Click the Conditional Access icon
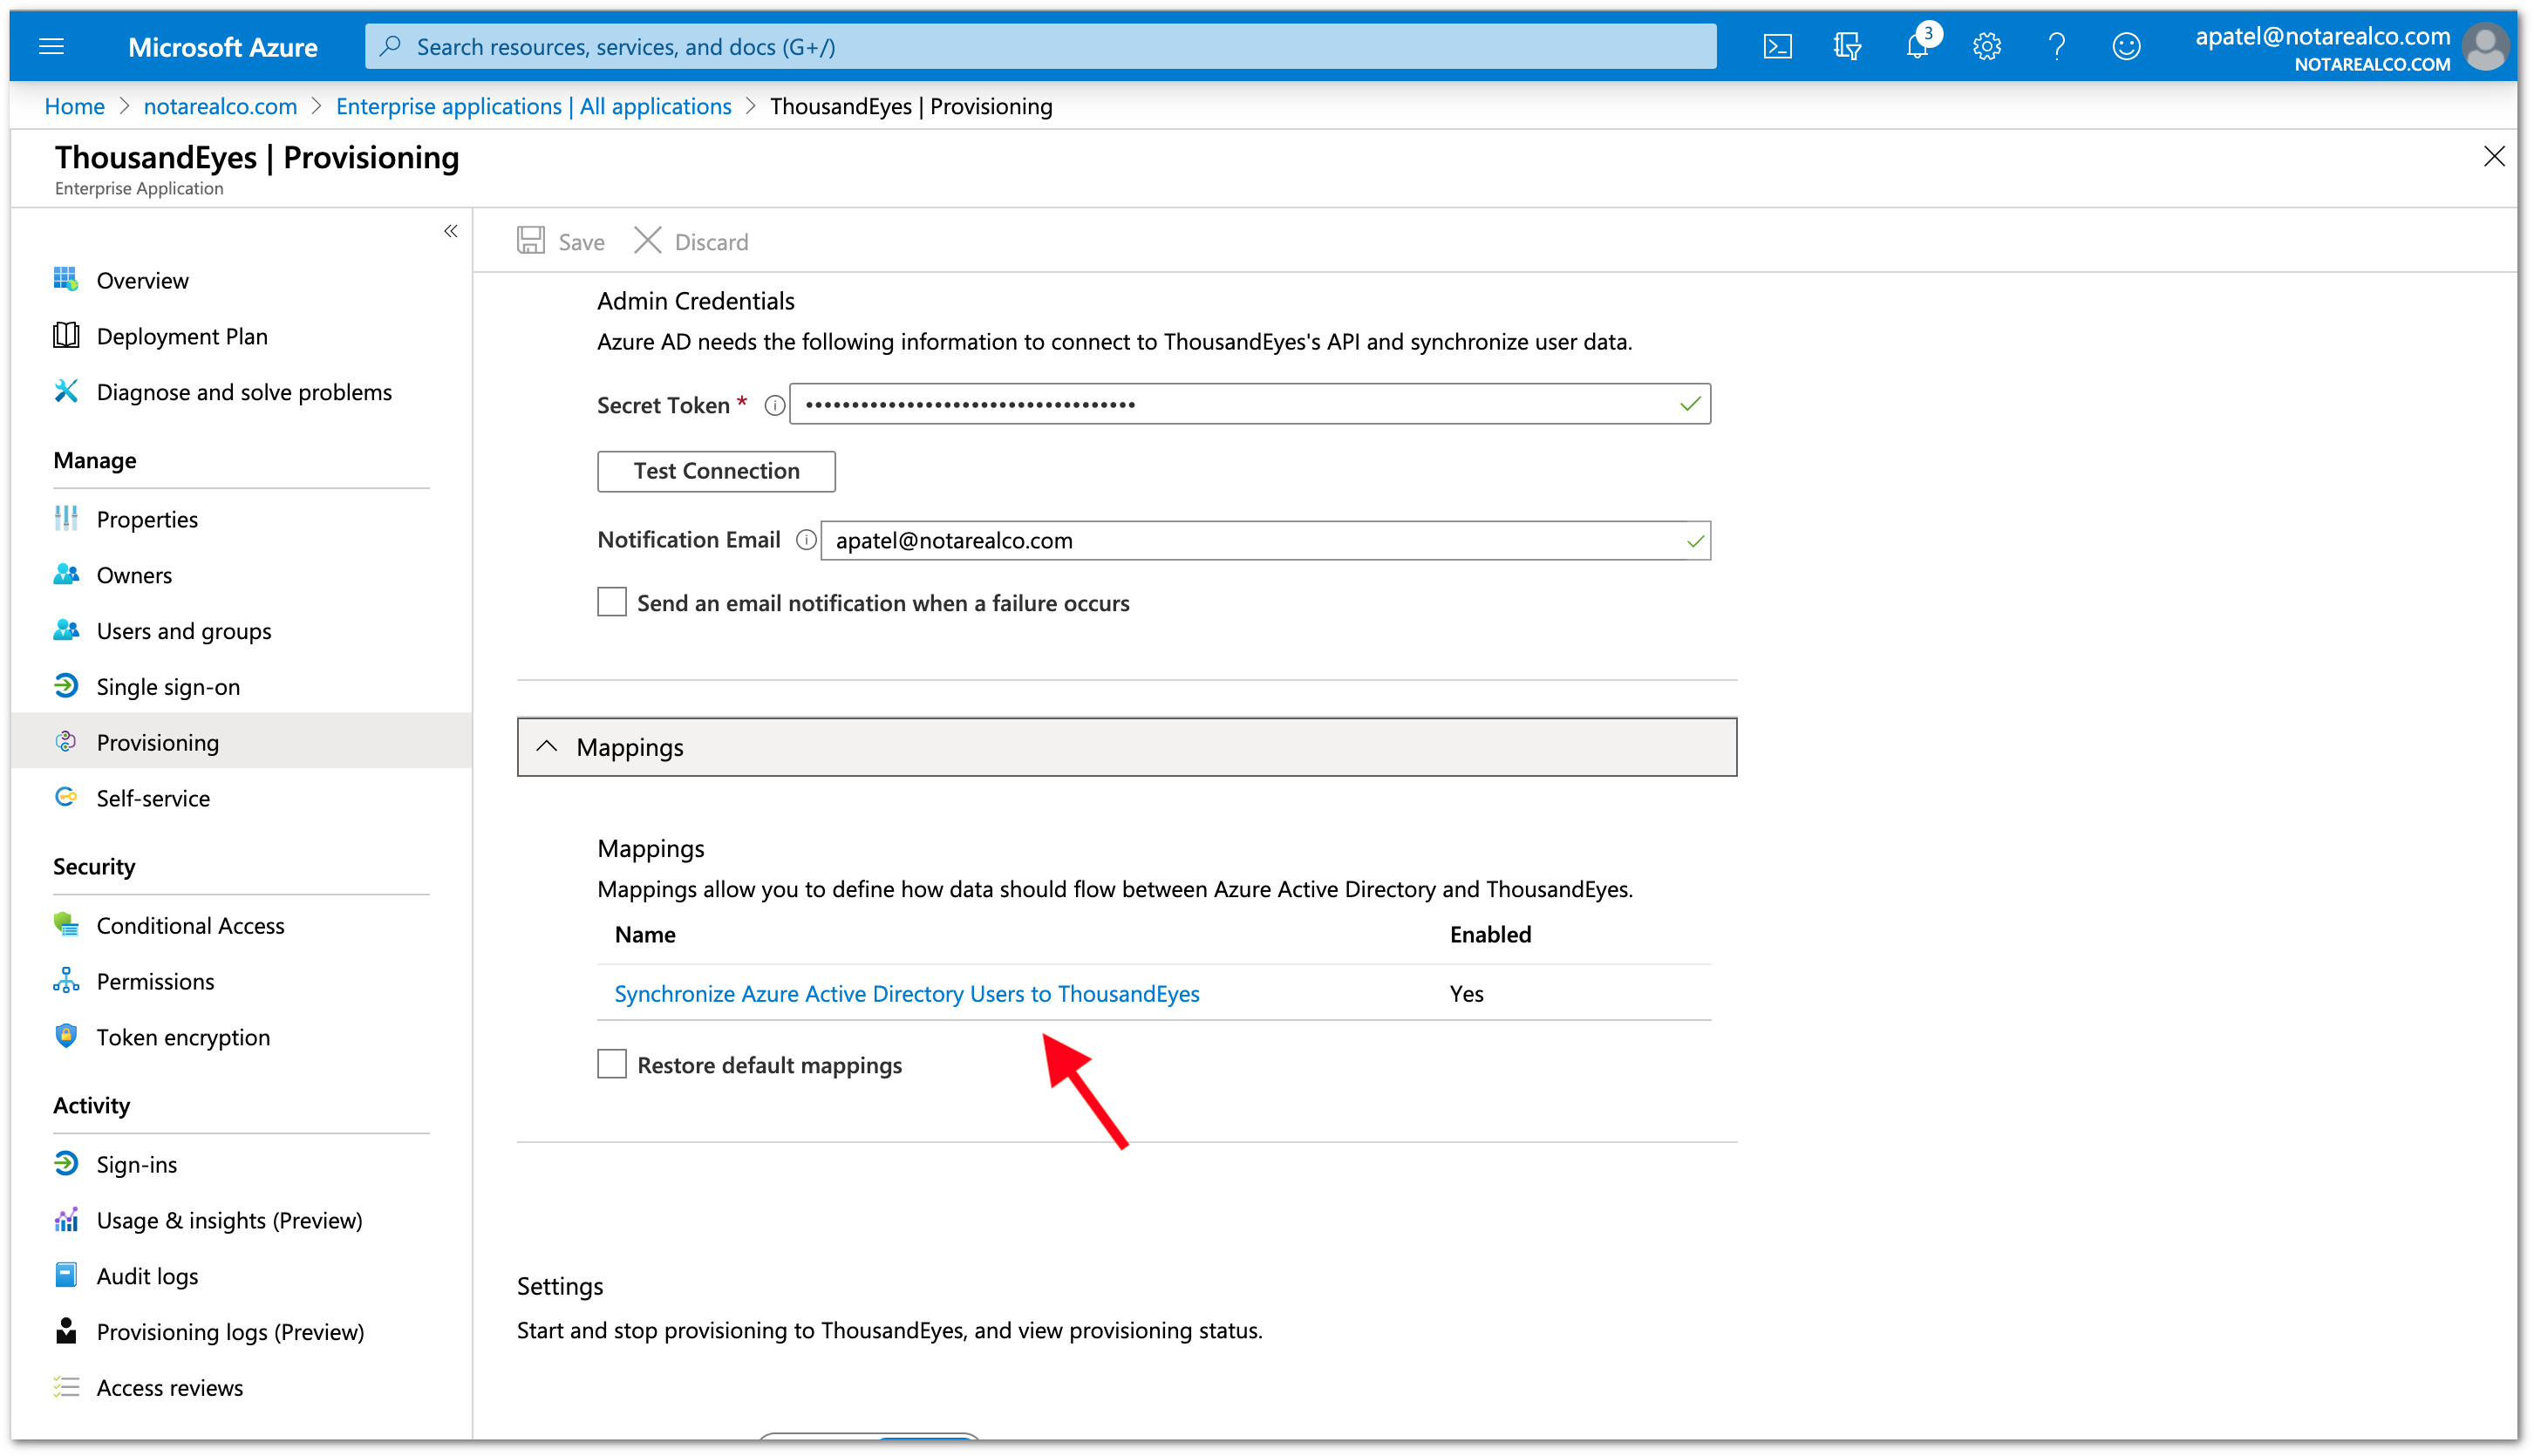This screenshot has height=1456, width=2534. tap(66, 925)
